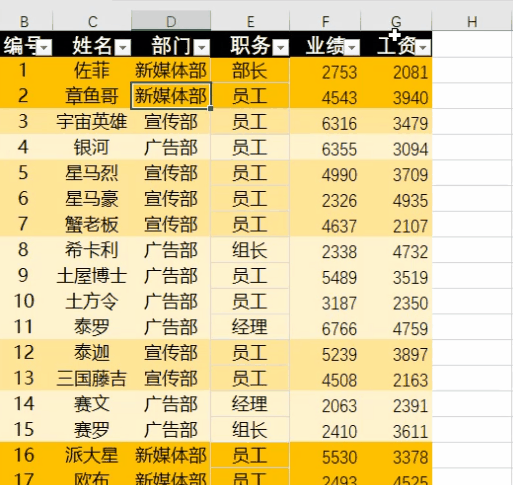Image resolution: width=513 pixels, height=485 pixels.
Task: Click 宣传部 in 宇宙英雄's row
Action: coord(171,122)
